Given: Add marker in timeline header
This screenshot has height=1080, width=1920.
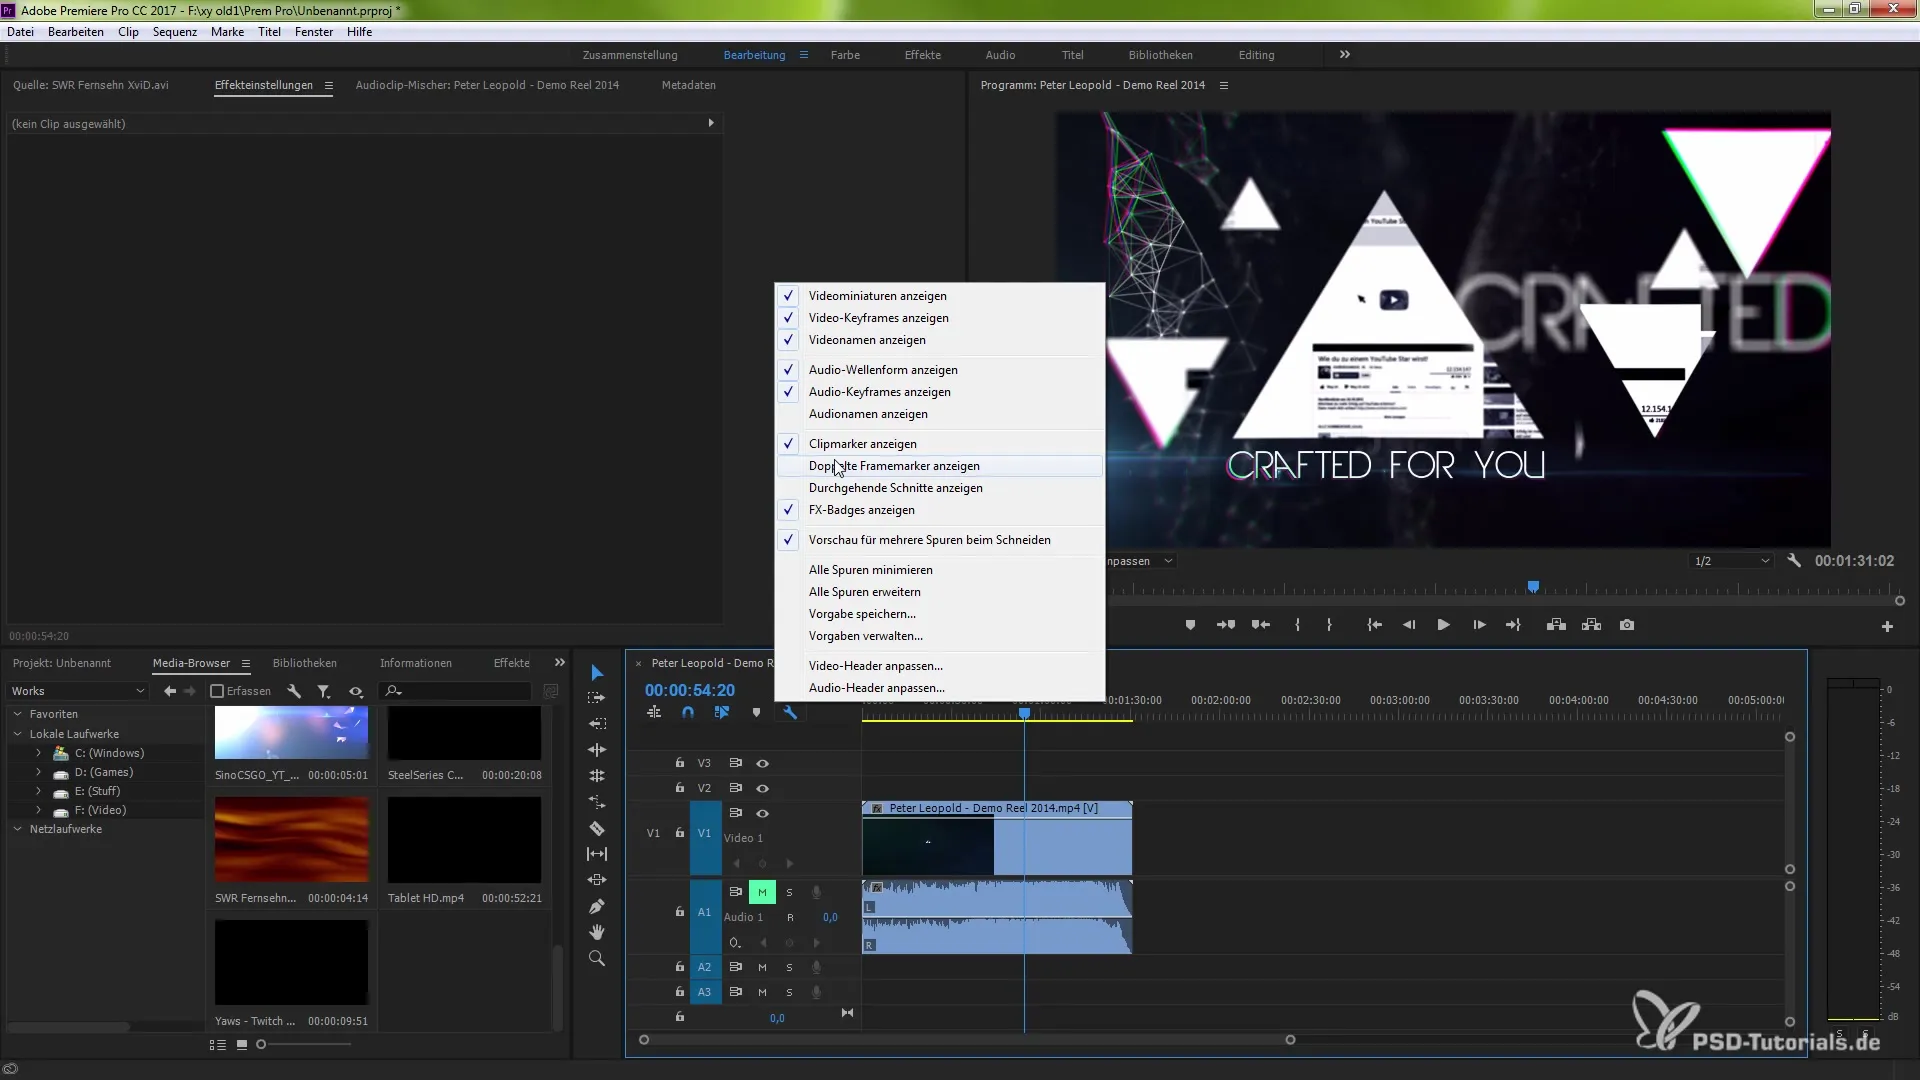Looking at the screenshot, I should point(756,713).
